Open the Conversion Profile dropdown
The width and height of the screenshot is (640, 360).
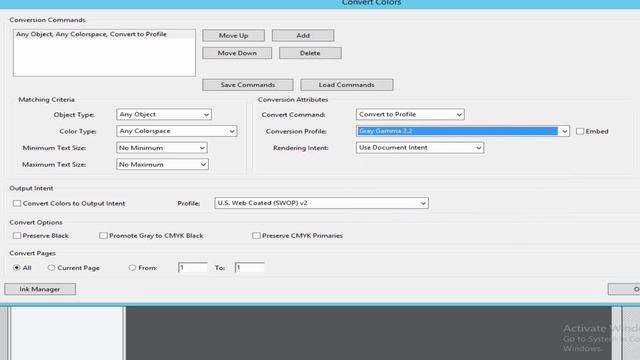click(463, 131)
